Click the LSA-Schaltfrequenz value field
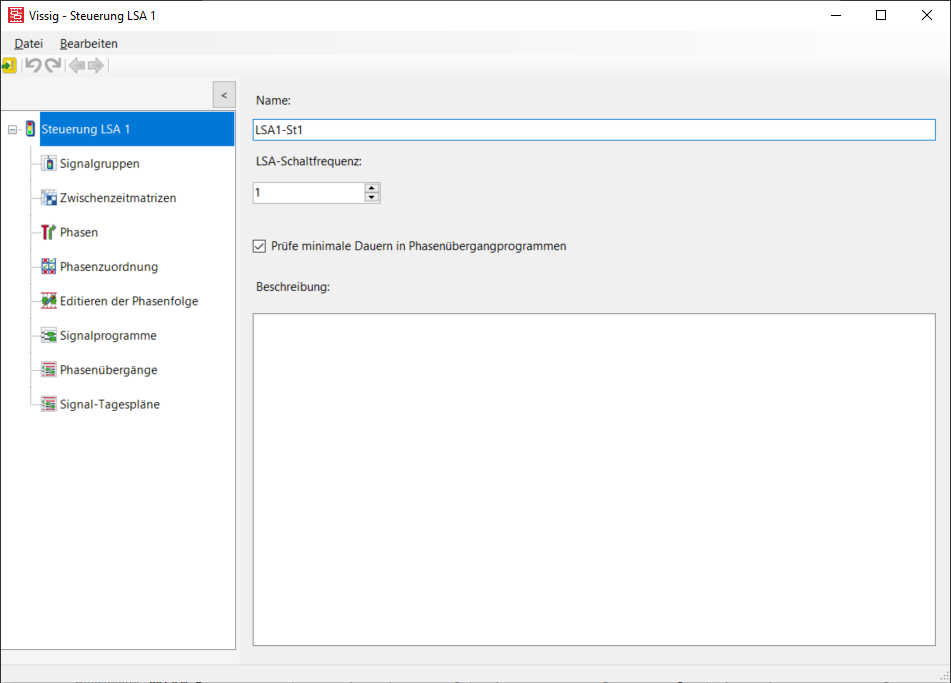The image size is (951, 683). pos(309,193)
